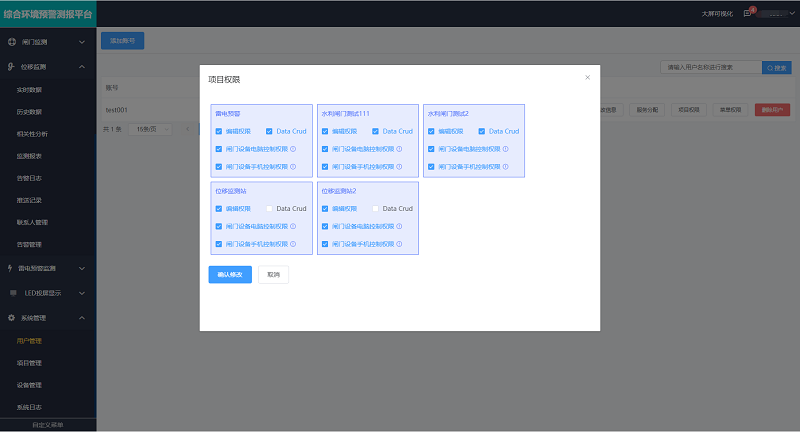Check Data Crud under 位移监测站2
The height and width of the screenshot is (432, 800).
click(376, 209)
